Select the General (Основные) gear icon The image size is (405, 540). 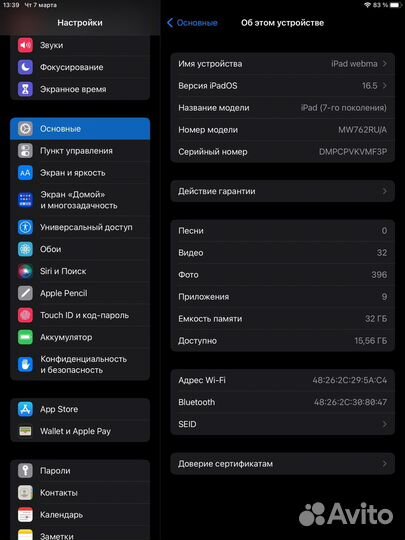click(x=25, y=129)
